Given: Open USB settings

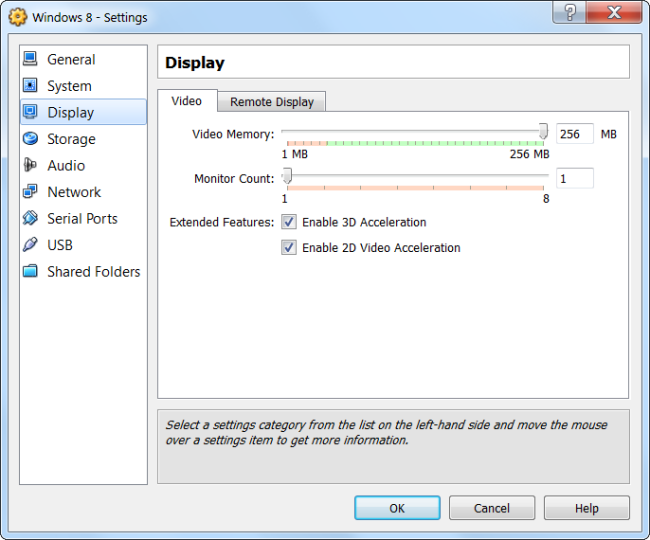Looking at the screenshot, I should pyautogui.click(x=83, y=245).
